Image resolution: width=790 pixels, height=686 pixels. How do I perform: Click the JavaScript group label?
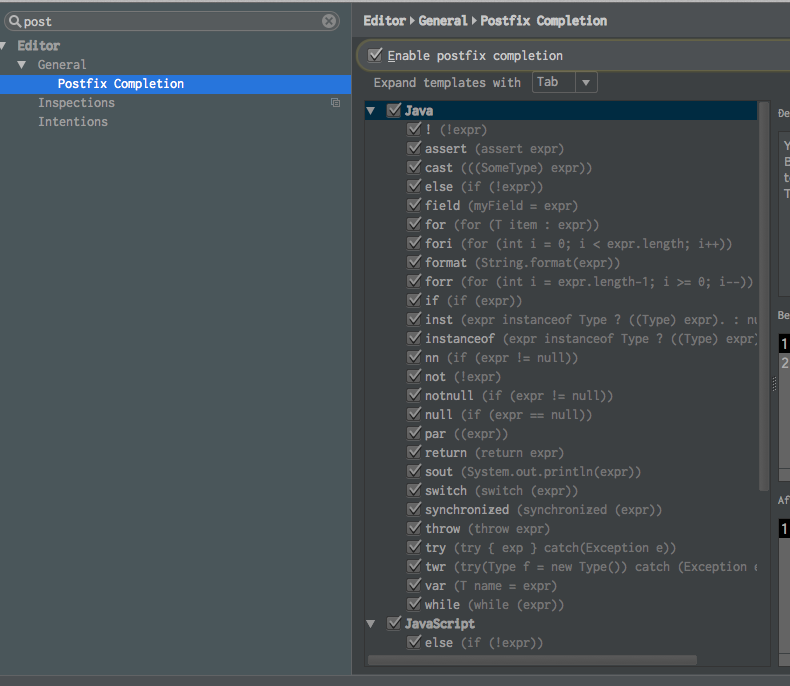[440, 624]
